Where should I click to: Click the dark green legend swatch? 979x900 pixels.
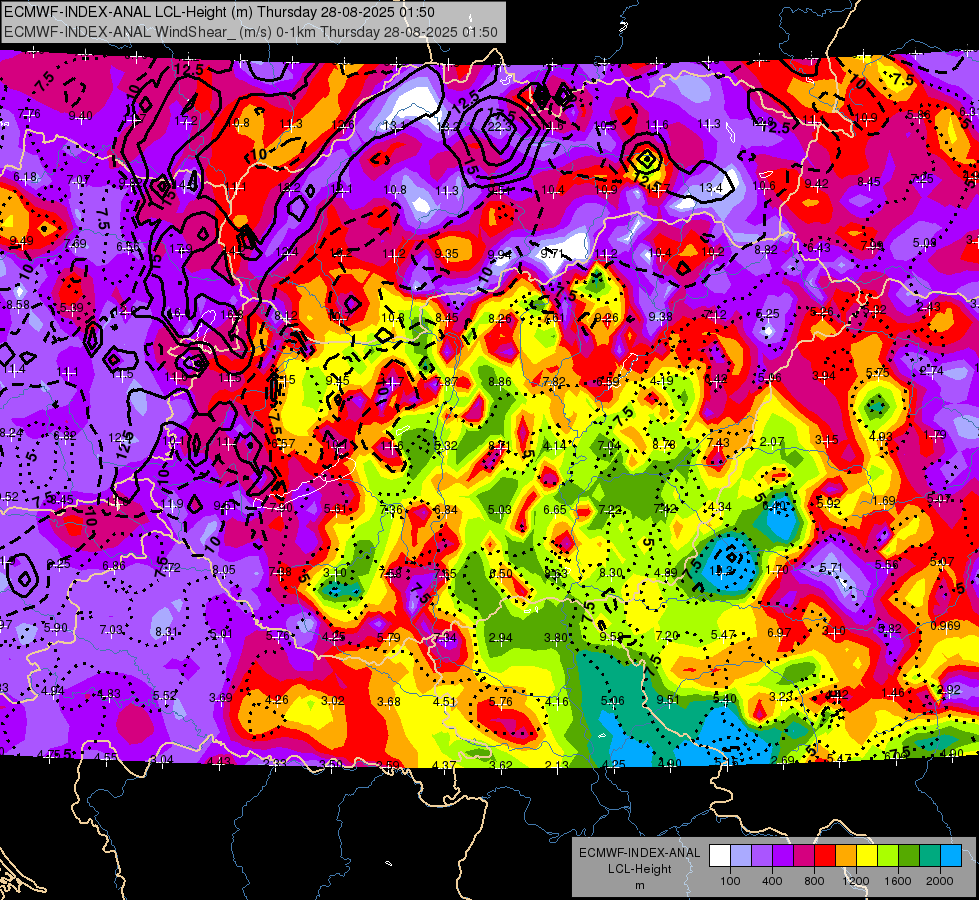908,856
